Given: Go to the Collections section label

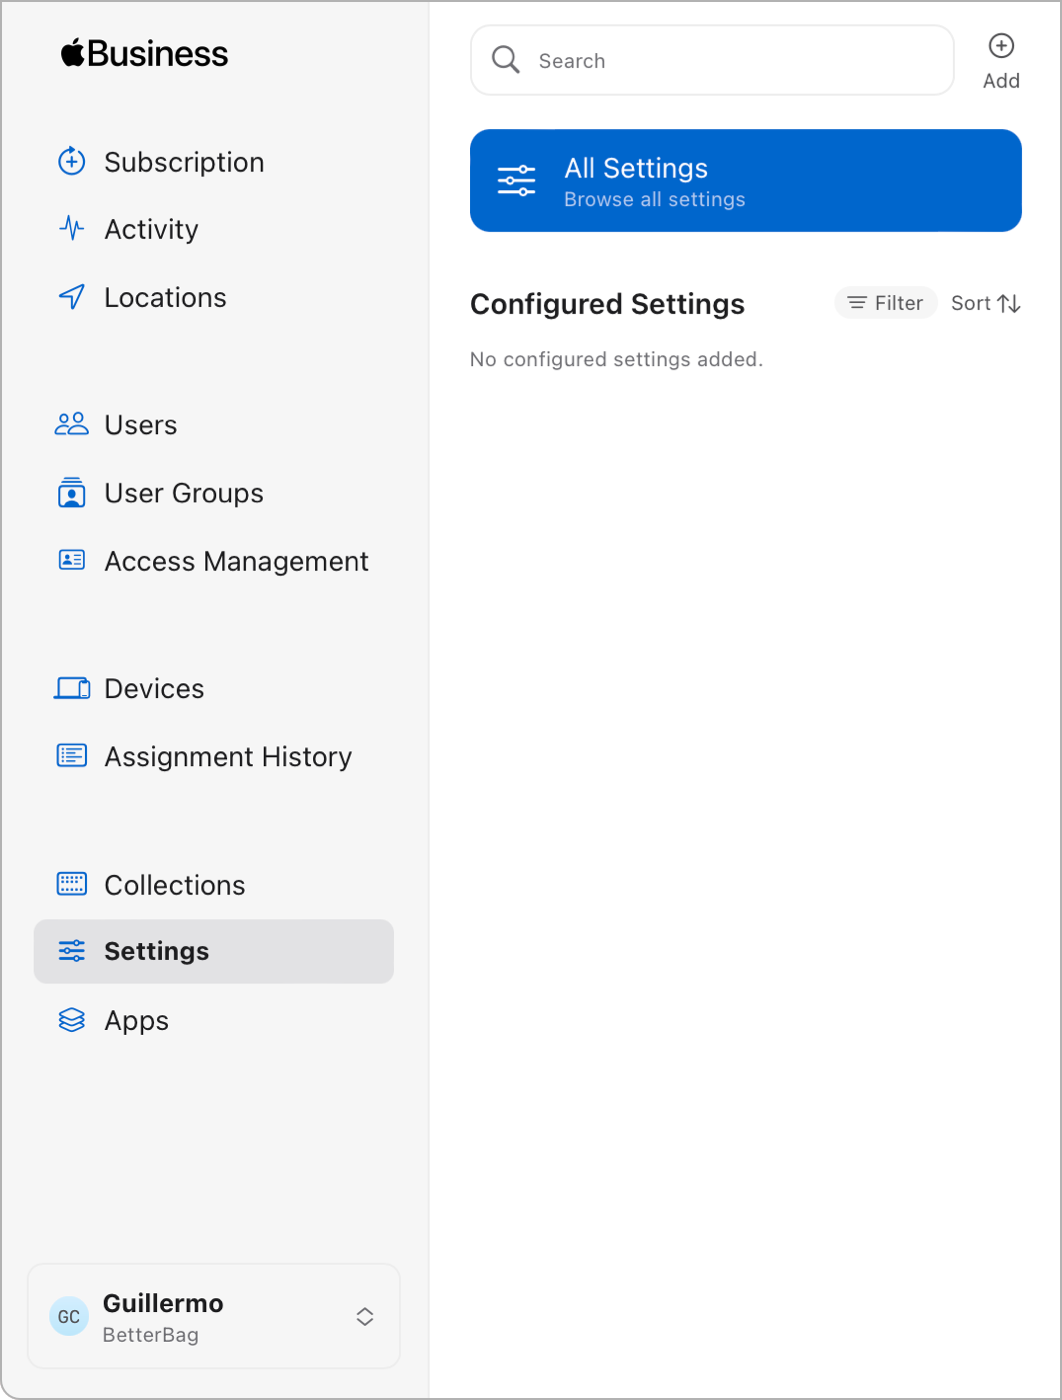Looking at the screenshot, I should (175, 885).
